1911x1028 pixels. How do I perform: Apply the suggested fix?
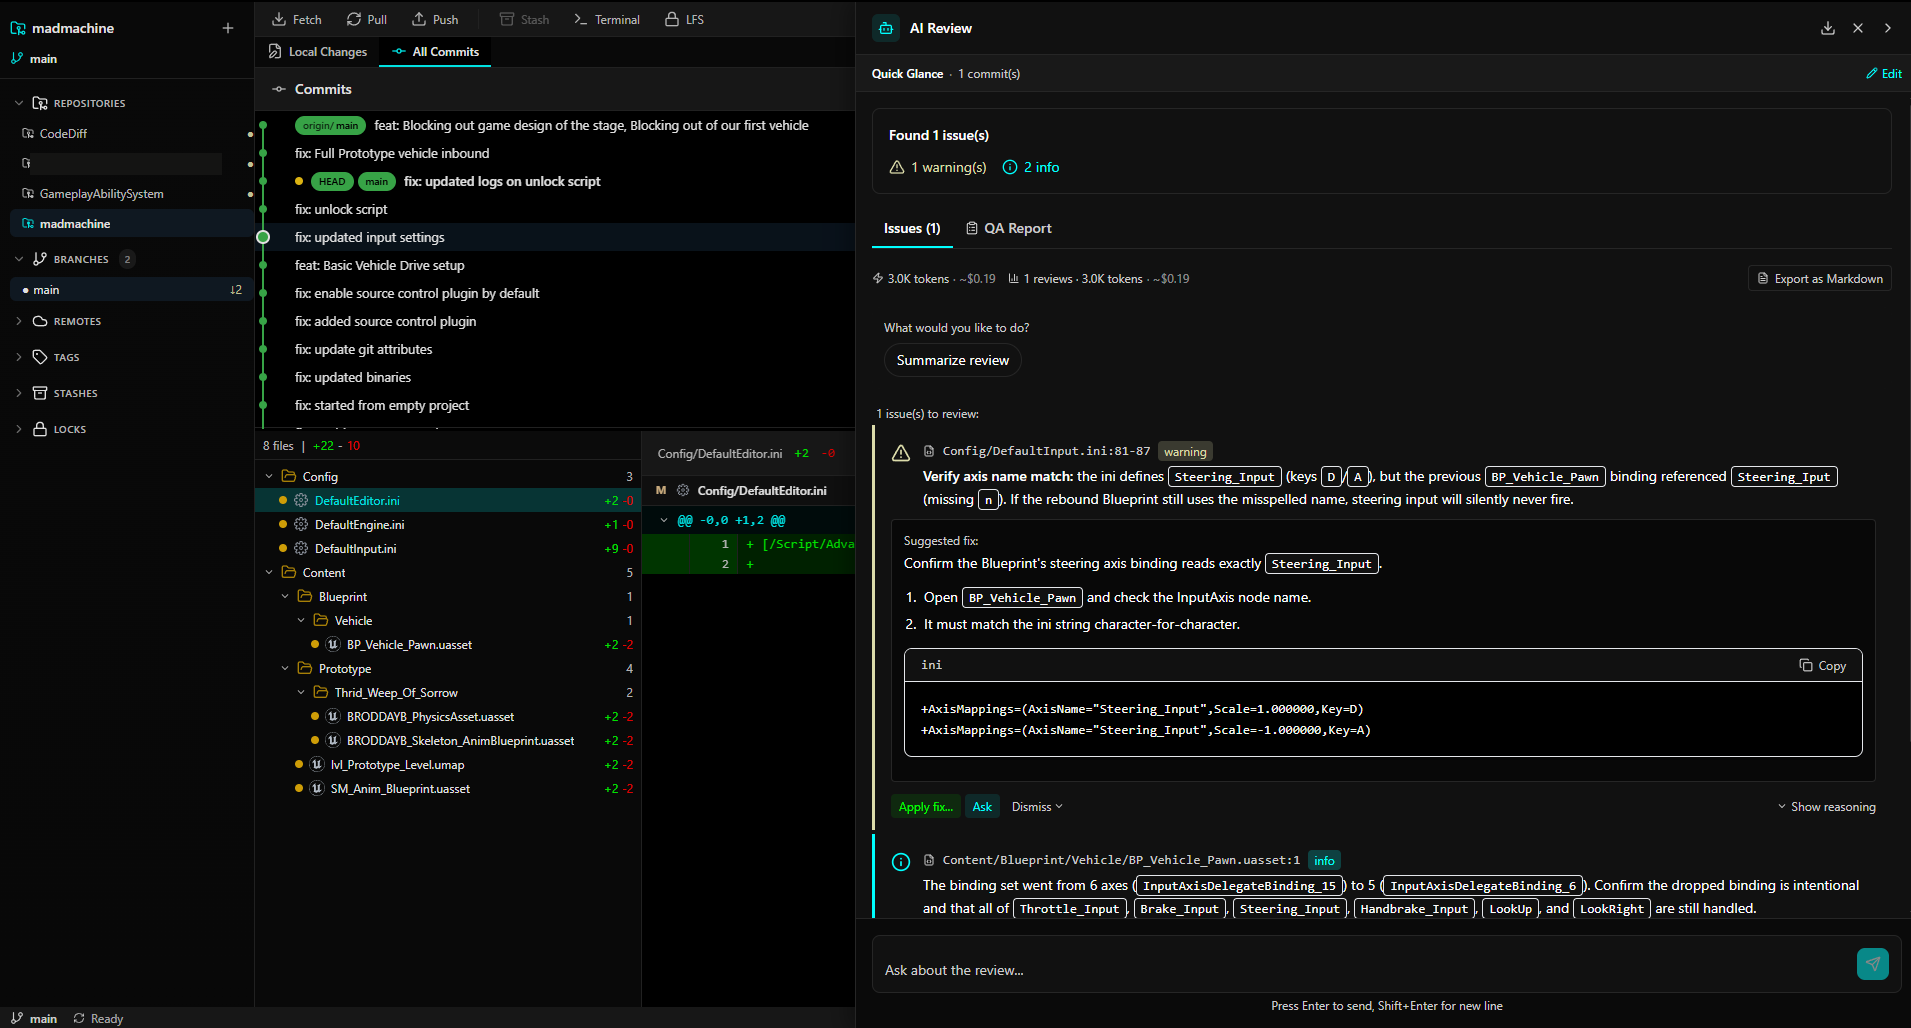tap(926, 807)
